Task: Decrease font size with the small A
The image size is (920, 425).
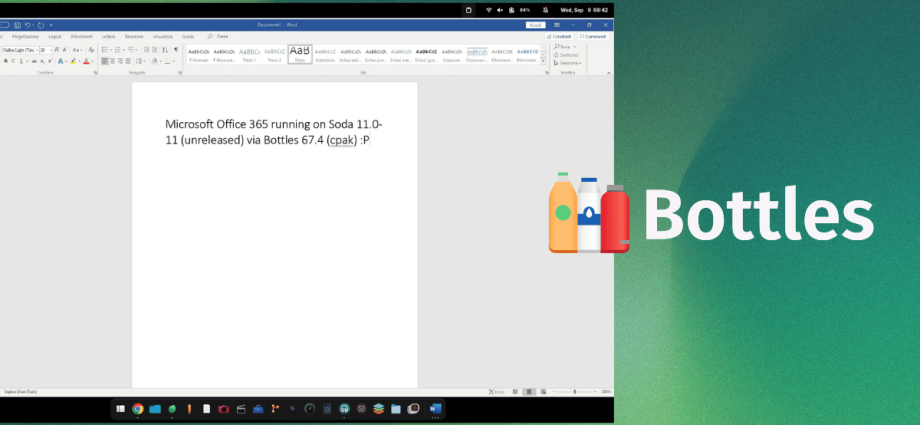Action: 65,50
